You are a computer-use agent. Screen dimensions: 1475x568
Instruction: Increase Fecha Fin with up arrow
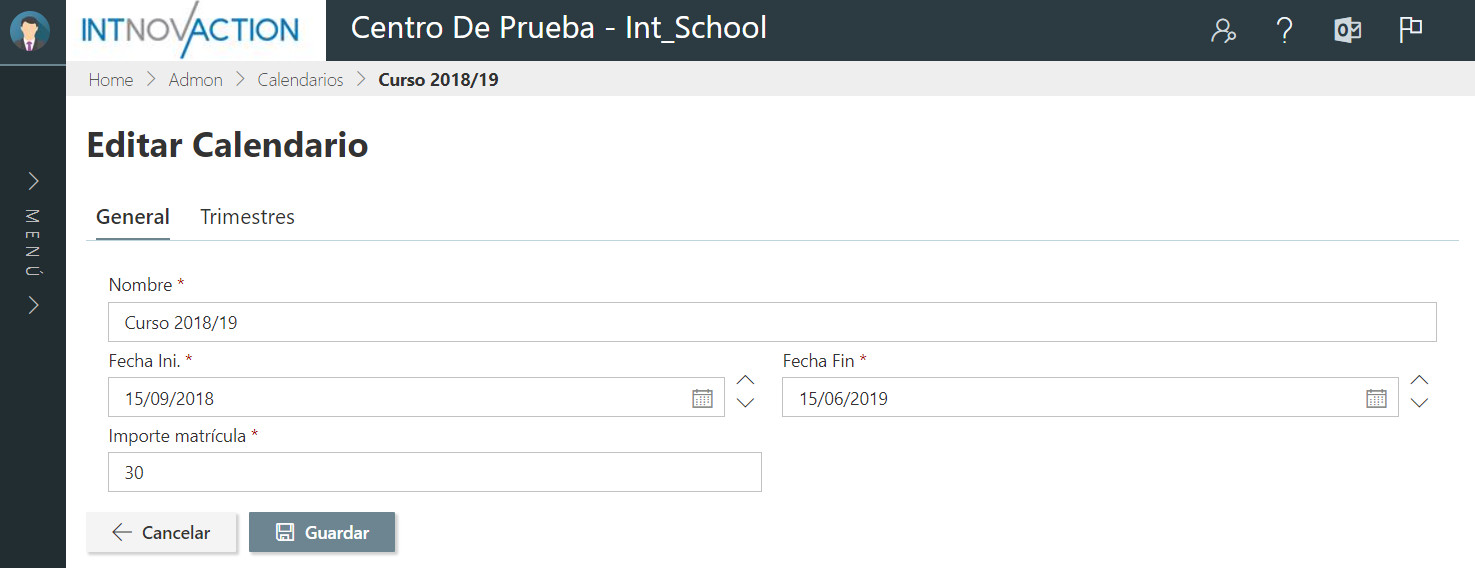1419,380
